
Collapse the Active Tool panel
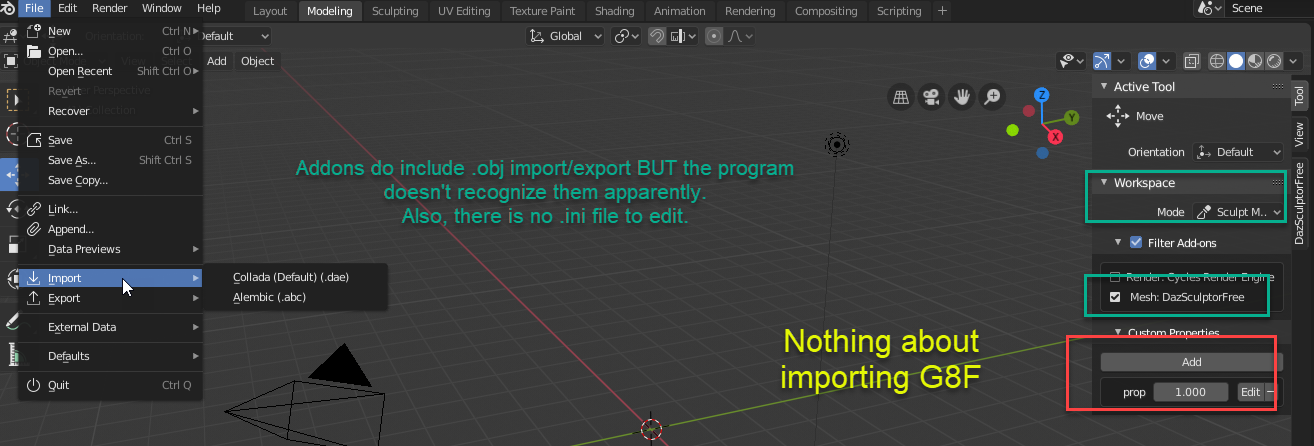pos(1104,87)
